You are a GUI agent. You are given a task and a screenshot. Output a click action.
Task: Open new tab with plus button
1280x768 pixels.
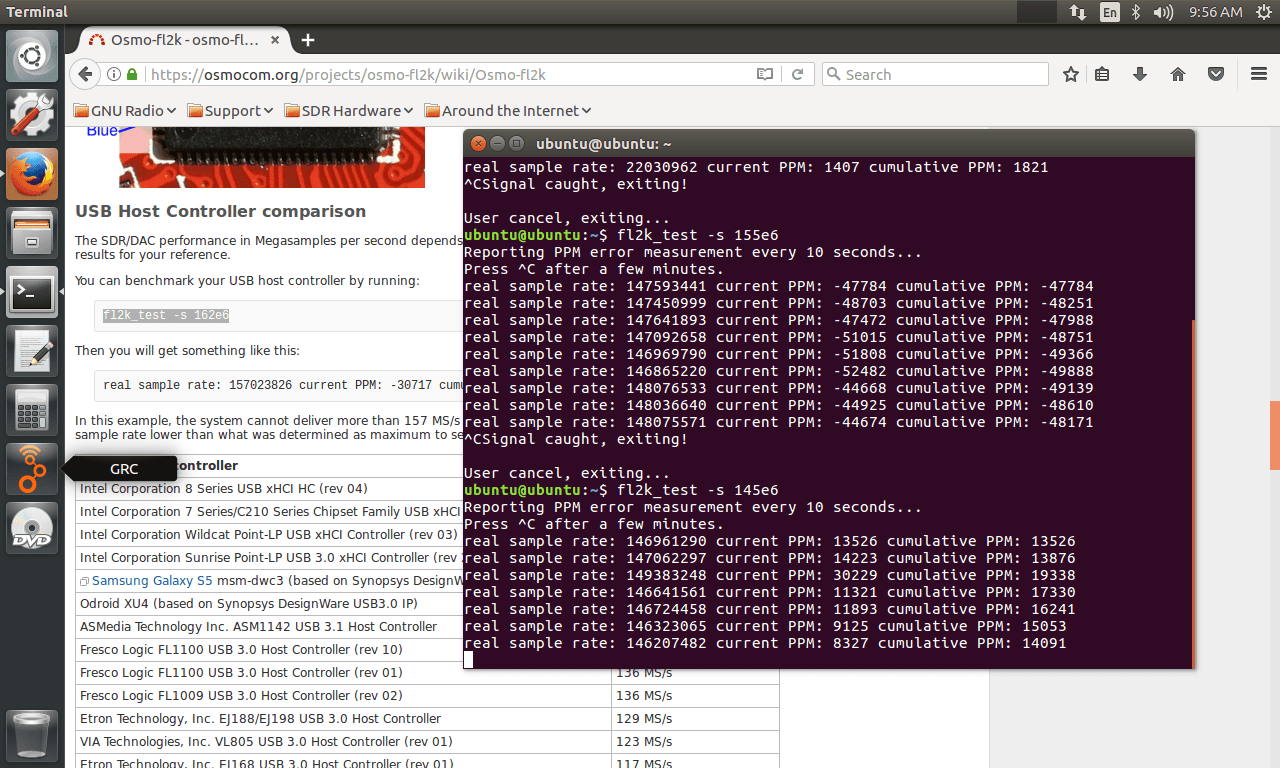point(308,40)
